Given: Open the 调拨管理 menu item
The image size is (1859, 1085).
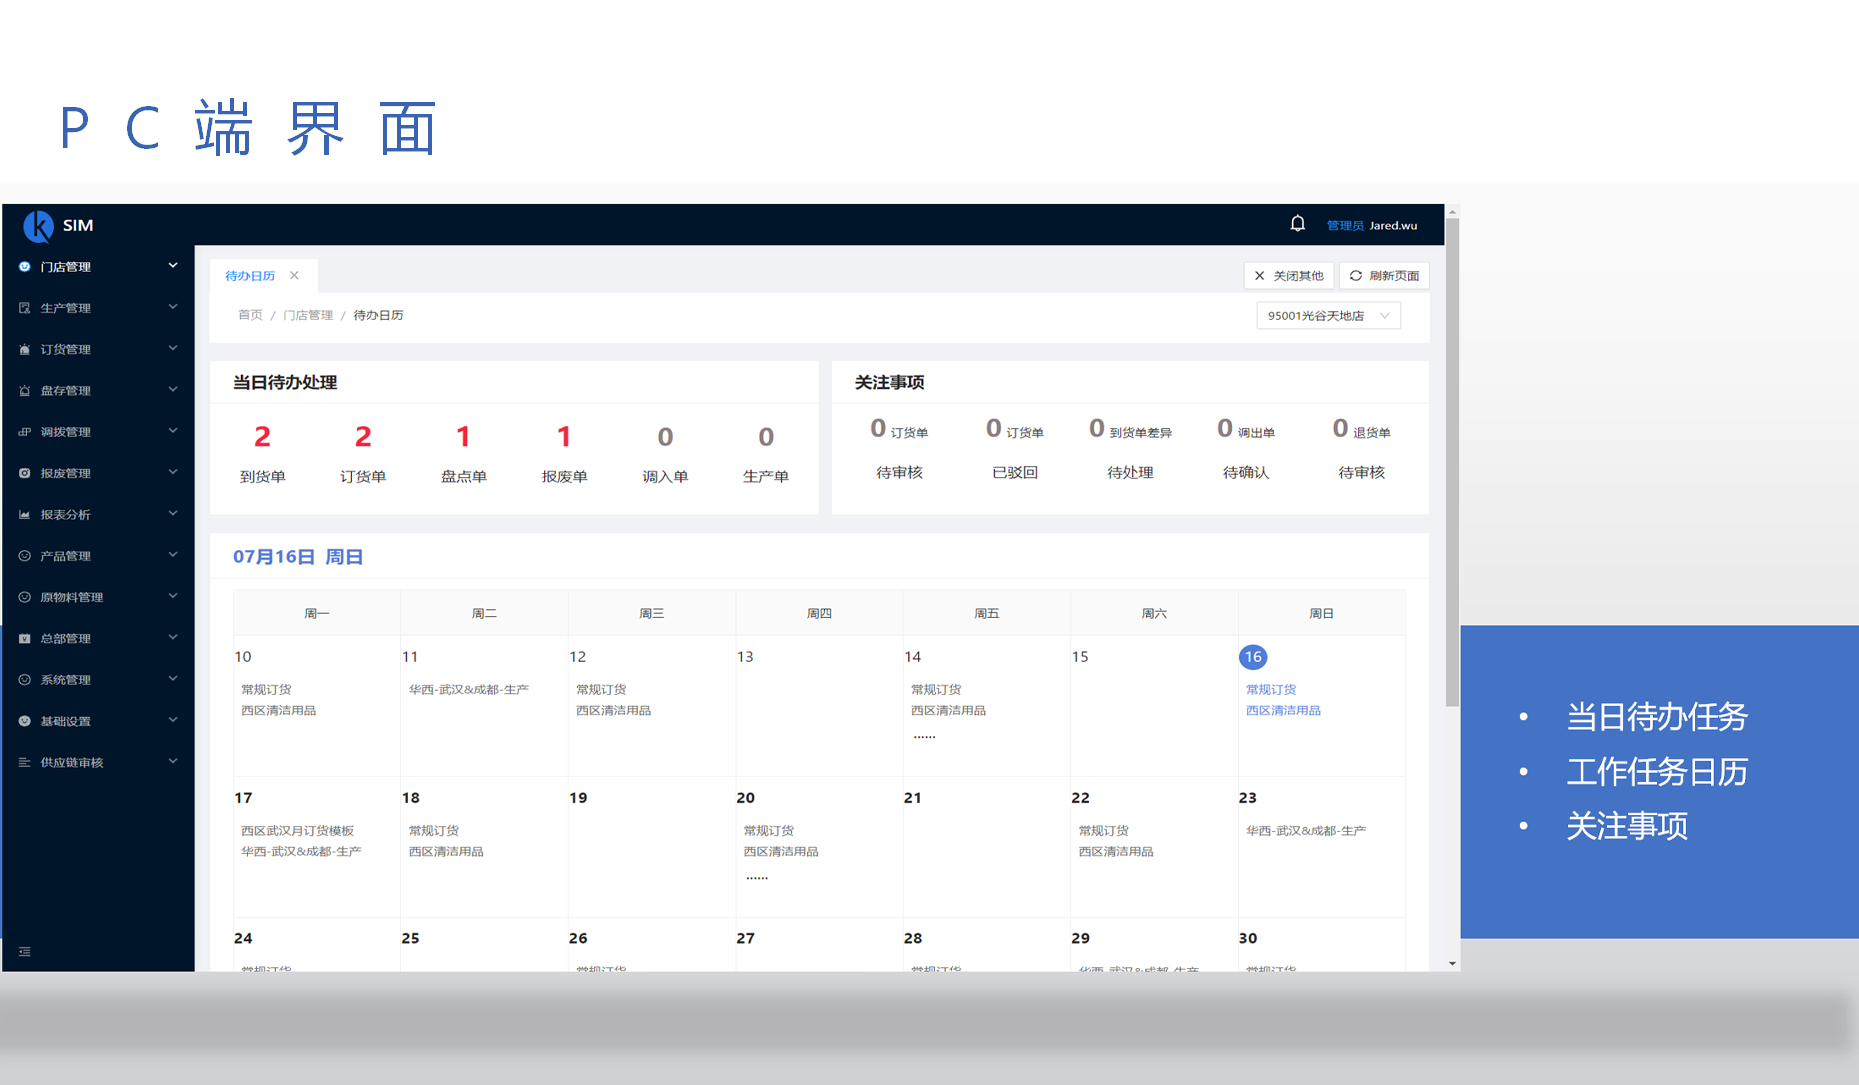Looking at the screenshot, I should point(98,432).
